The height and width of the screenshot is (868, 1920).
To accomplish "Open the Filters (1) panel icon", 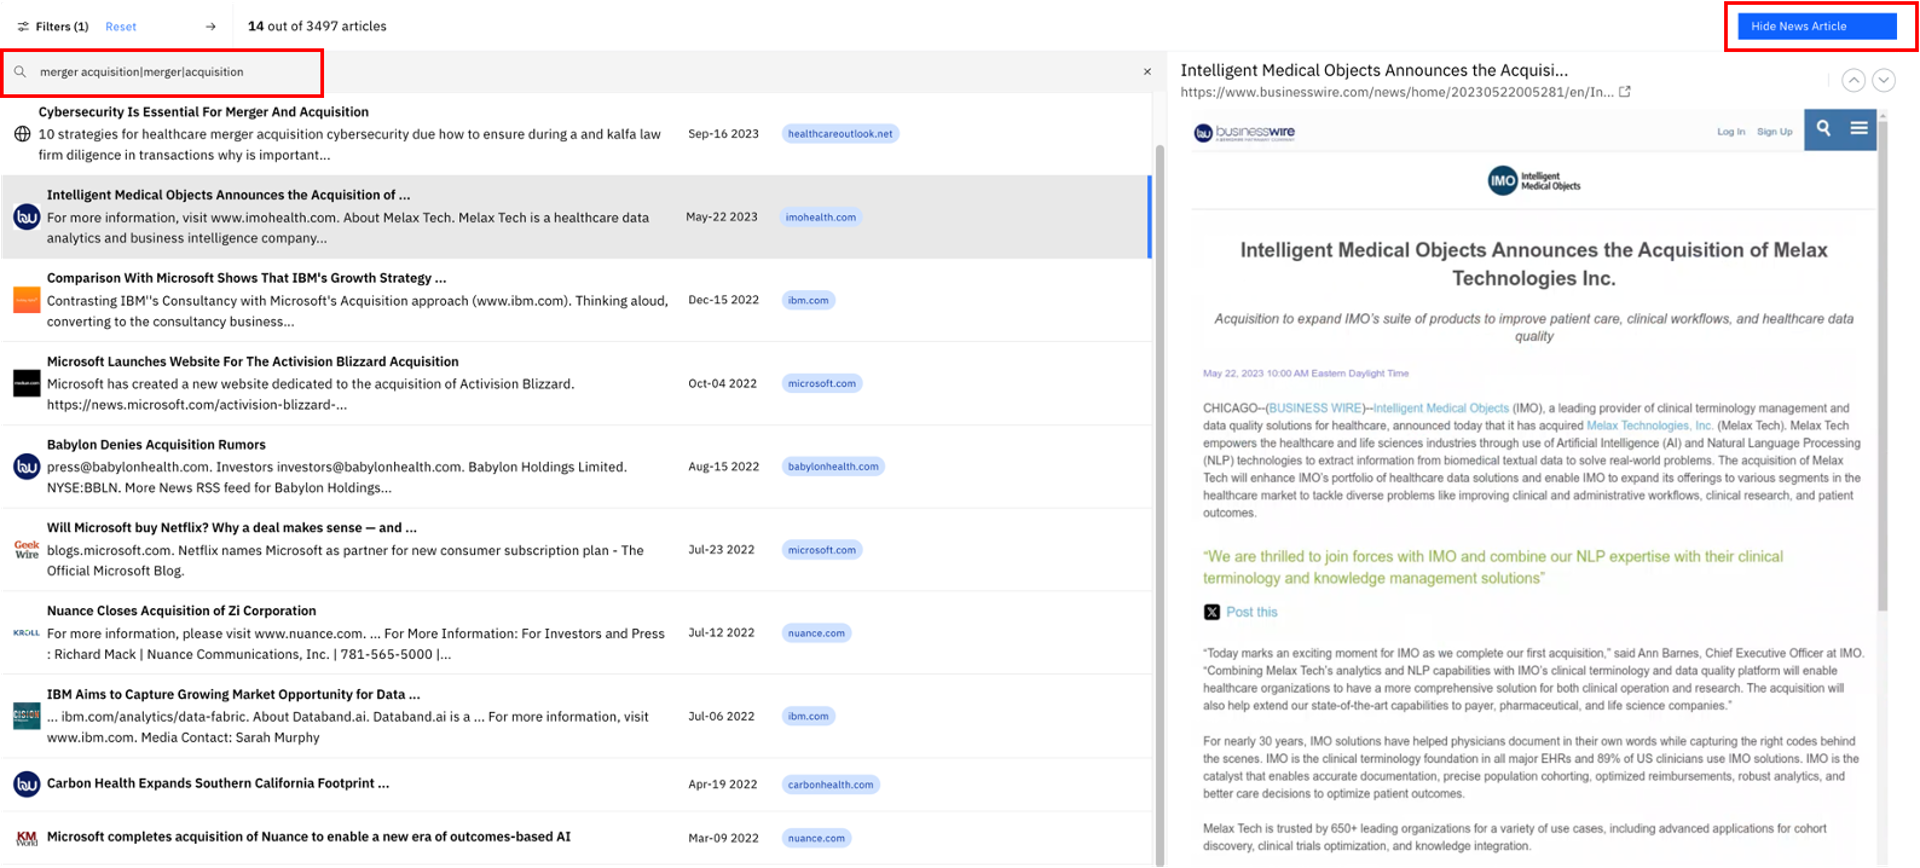I will point(23,27).
